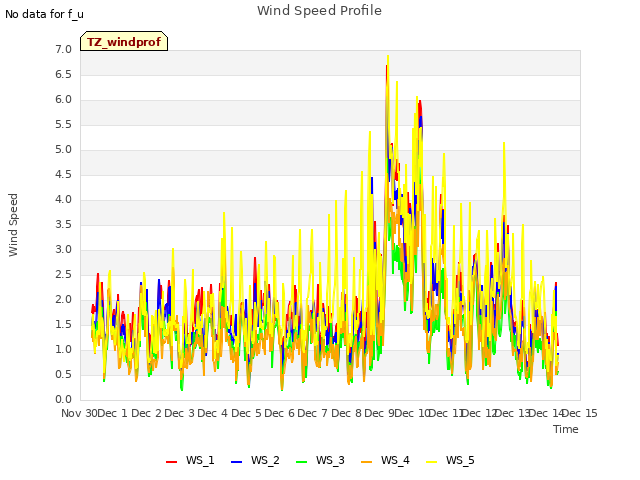Image resolution: width=640 pixels, height=480 pixels.
Task: Click the 3.5 y-axis tick label
Action: click(x=63, y=224)
